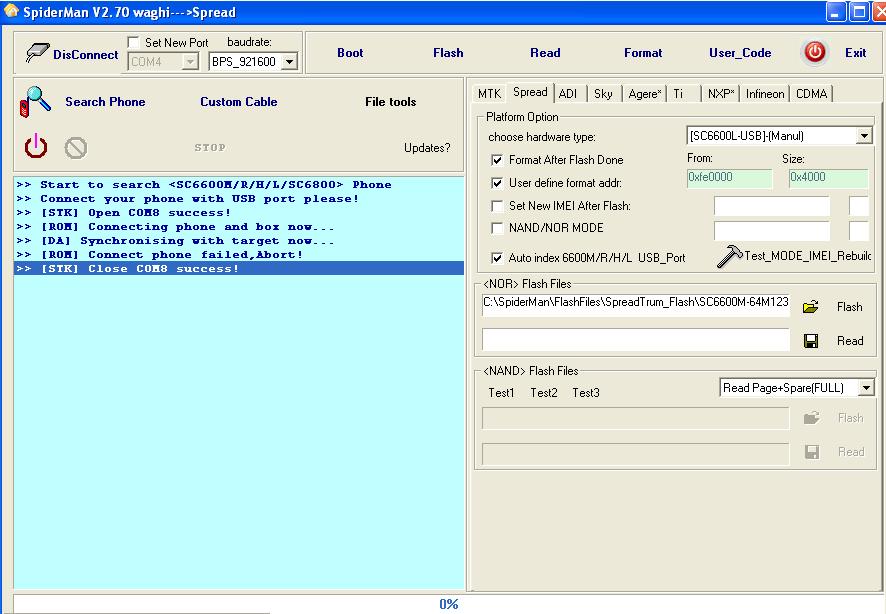This screenshot has height=614, width=886.
Task: Click the DisConnect cable icon
Action: 37,53
